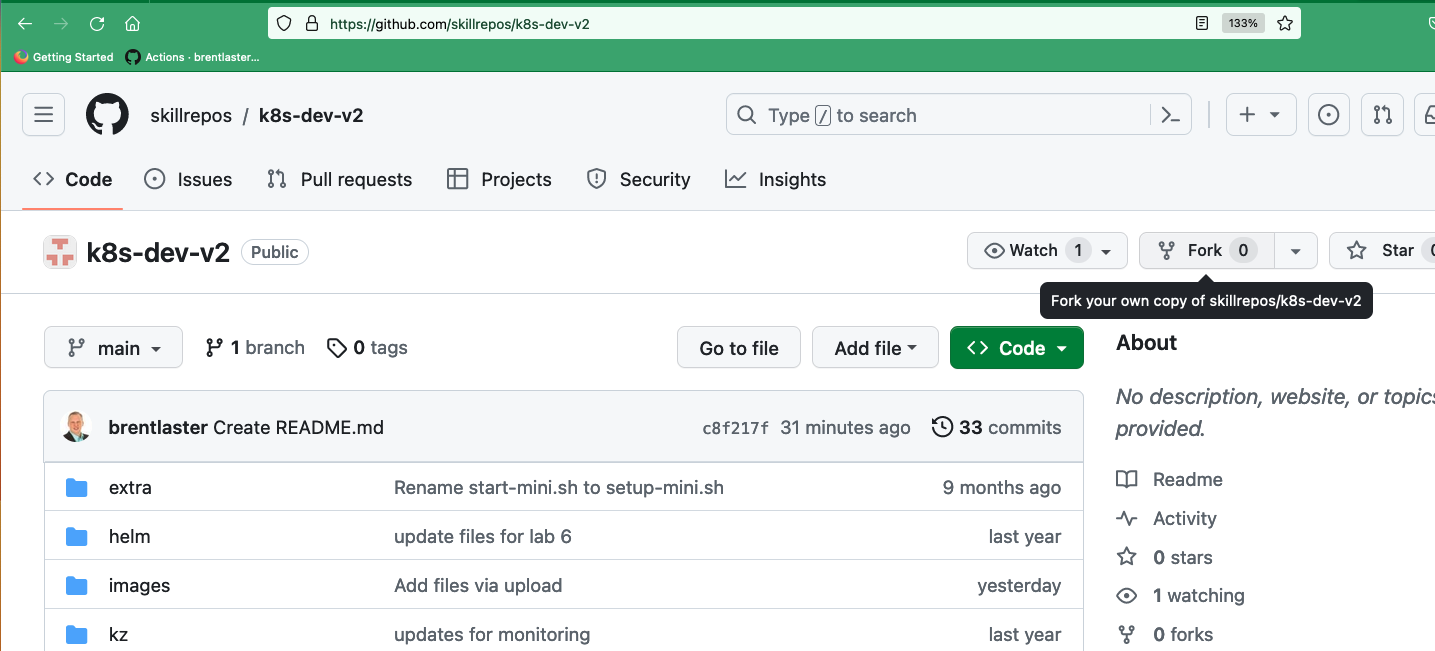Image resolution: width=1435 pixels, height=651 pixels.
Task: Select the Issues tab
Action: tap(188, 179)
